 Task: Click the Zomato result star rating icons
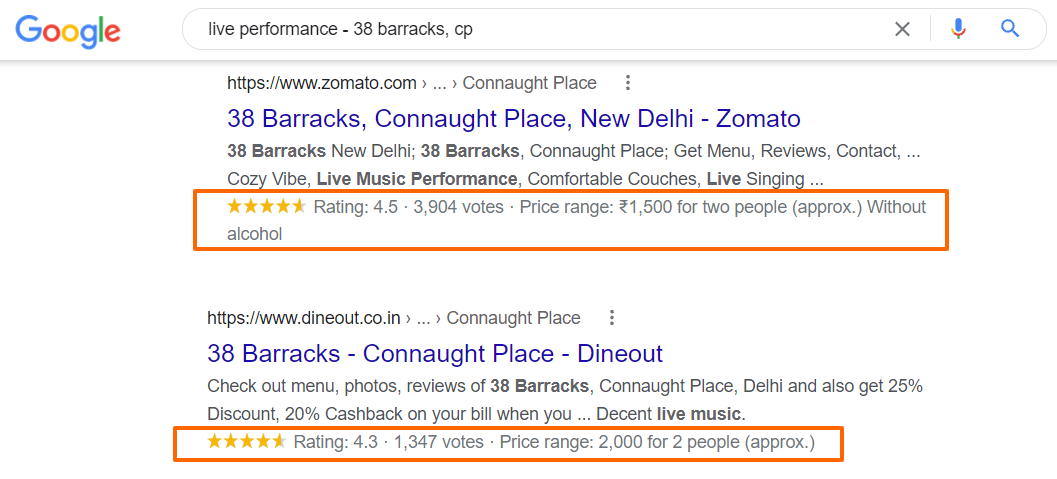point(267,207)
